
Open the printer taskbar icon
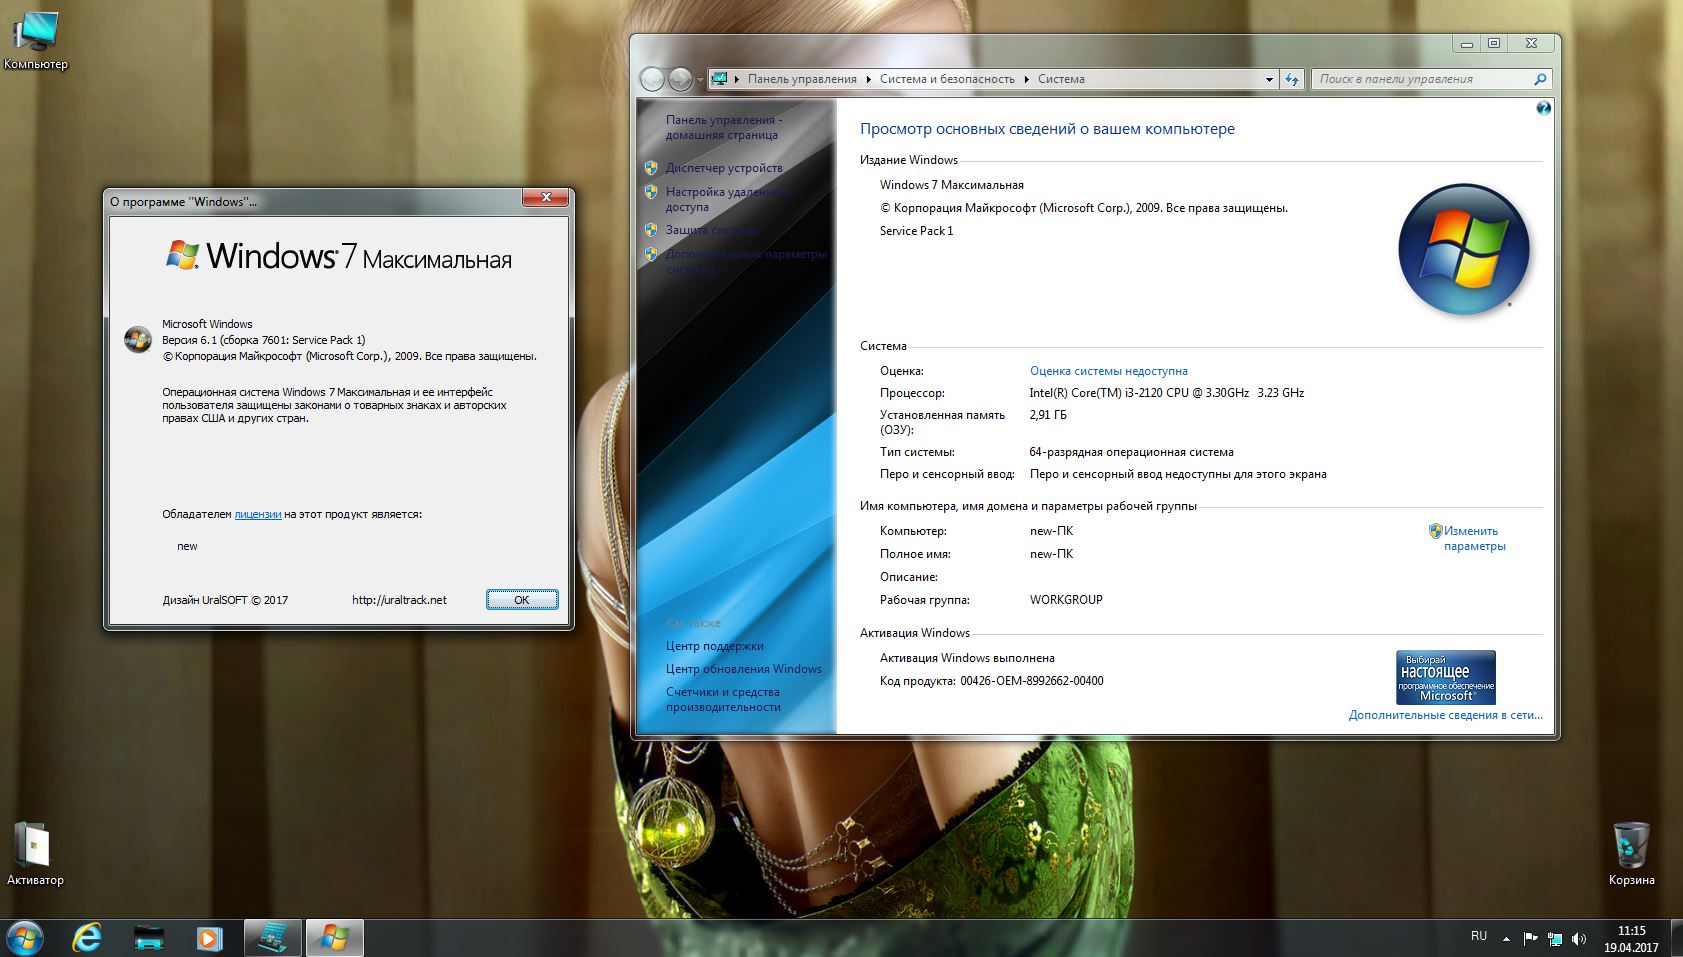[x=149, y=938]
